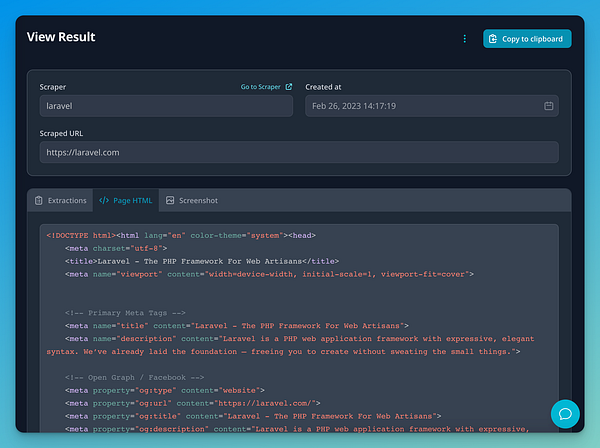Open the calendar icon in Created at field
This screenshot has width=600, height=448.
pos(549,105)
